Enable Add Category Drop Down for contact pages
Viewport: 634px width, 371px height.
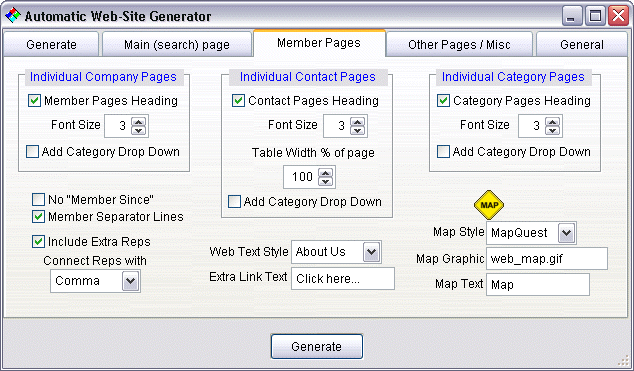(x=235, y=202)
